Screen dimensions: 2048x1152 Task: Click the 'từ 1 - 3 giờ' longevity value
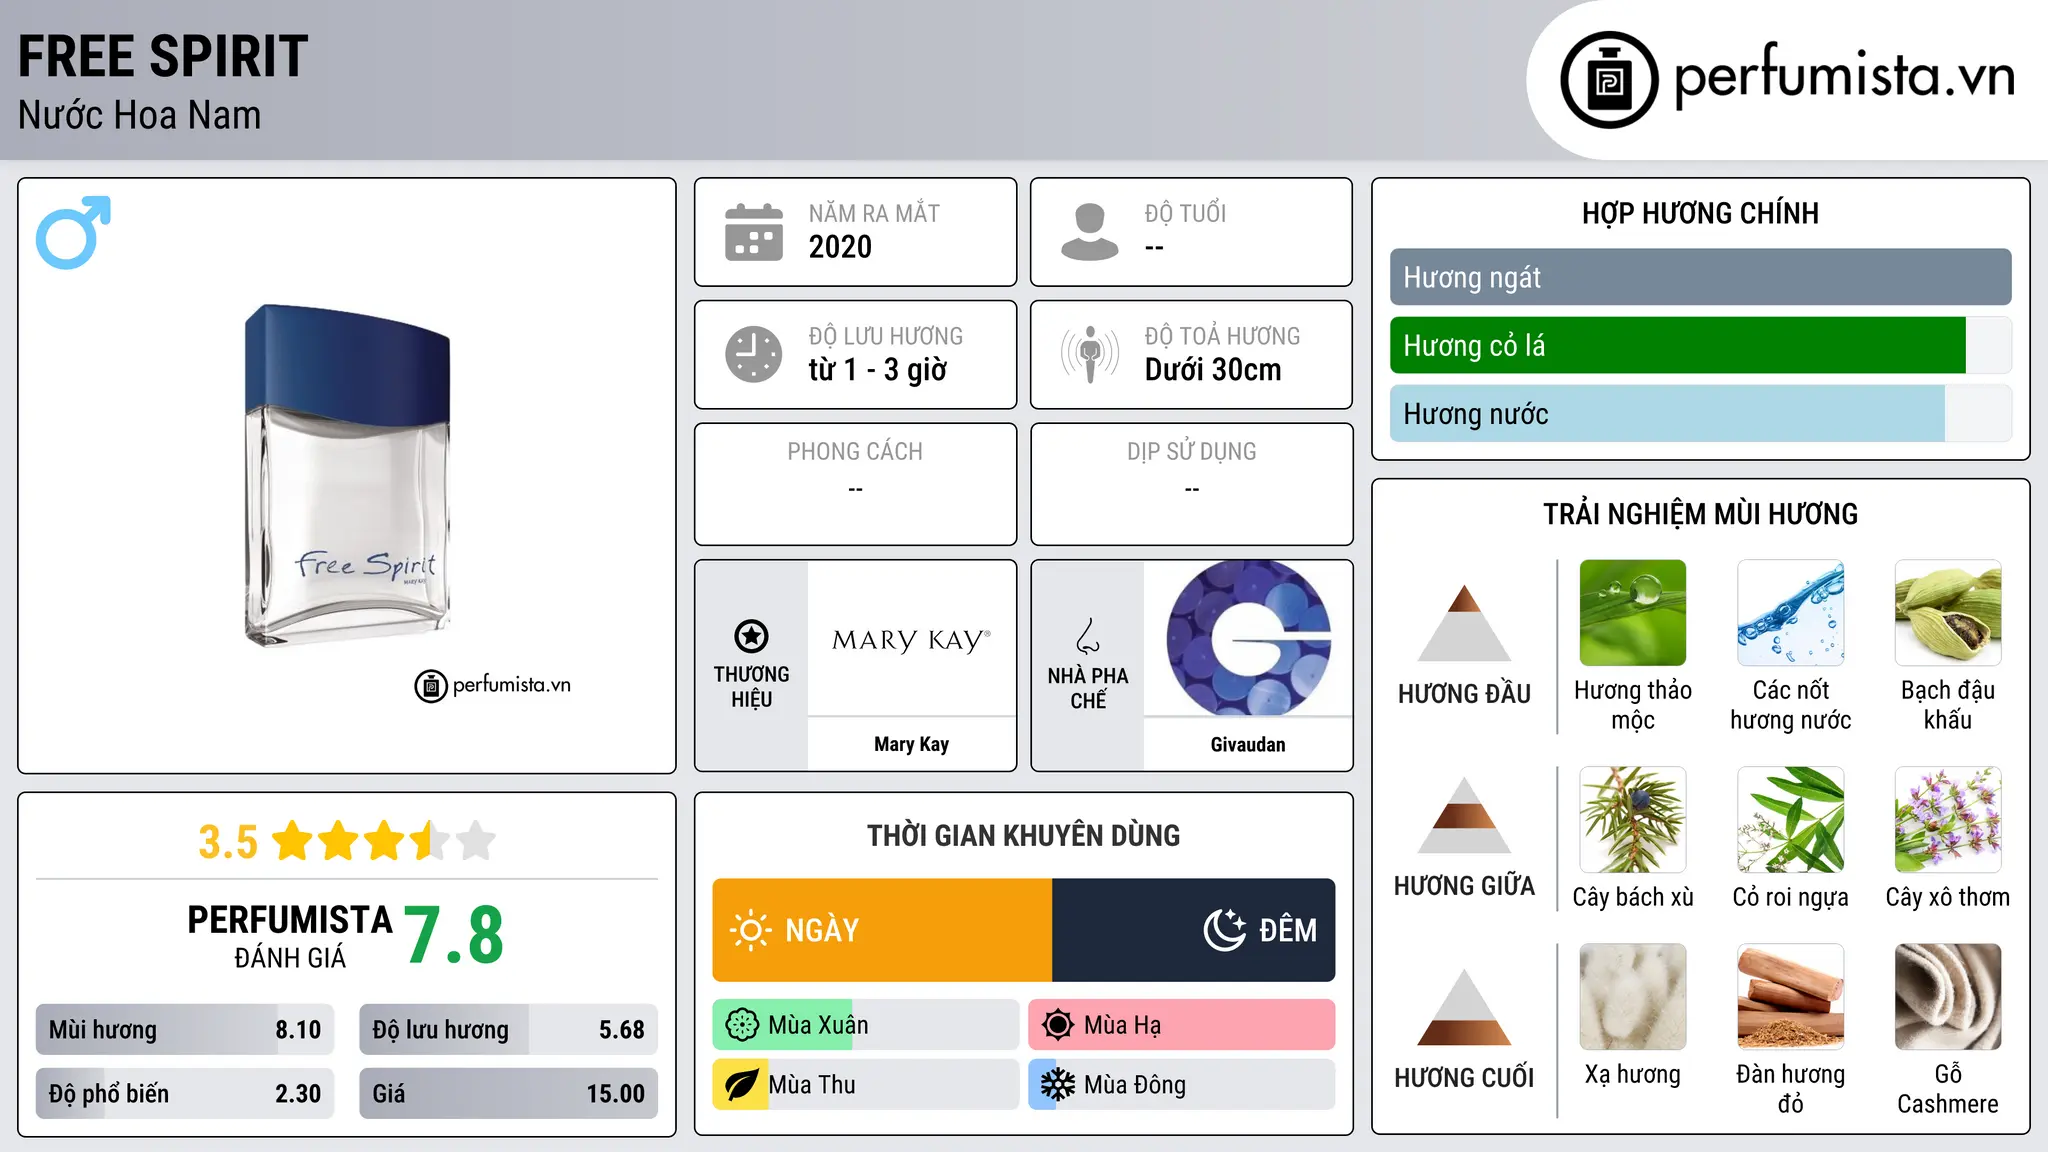point(877,370)
